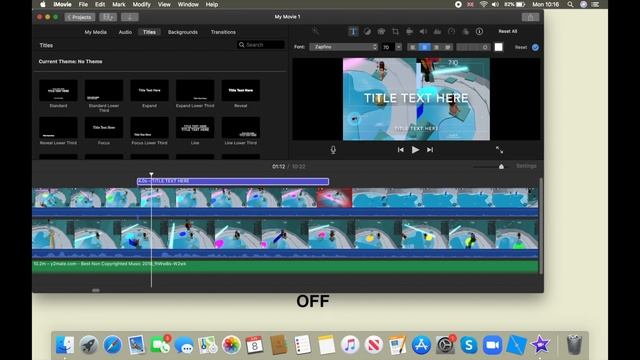Open App Store from the Dock

tap(421, 345)
